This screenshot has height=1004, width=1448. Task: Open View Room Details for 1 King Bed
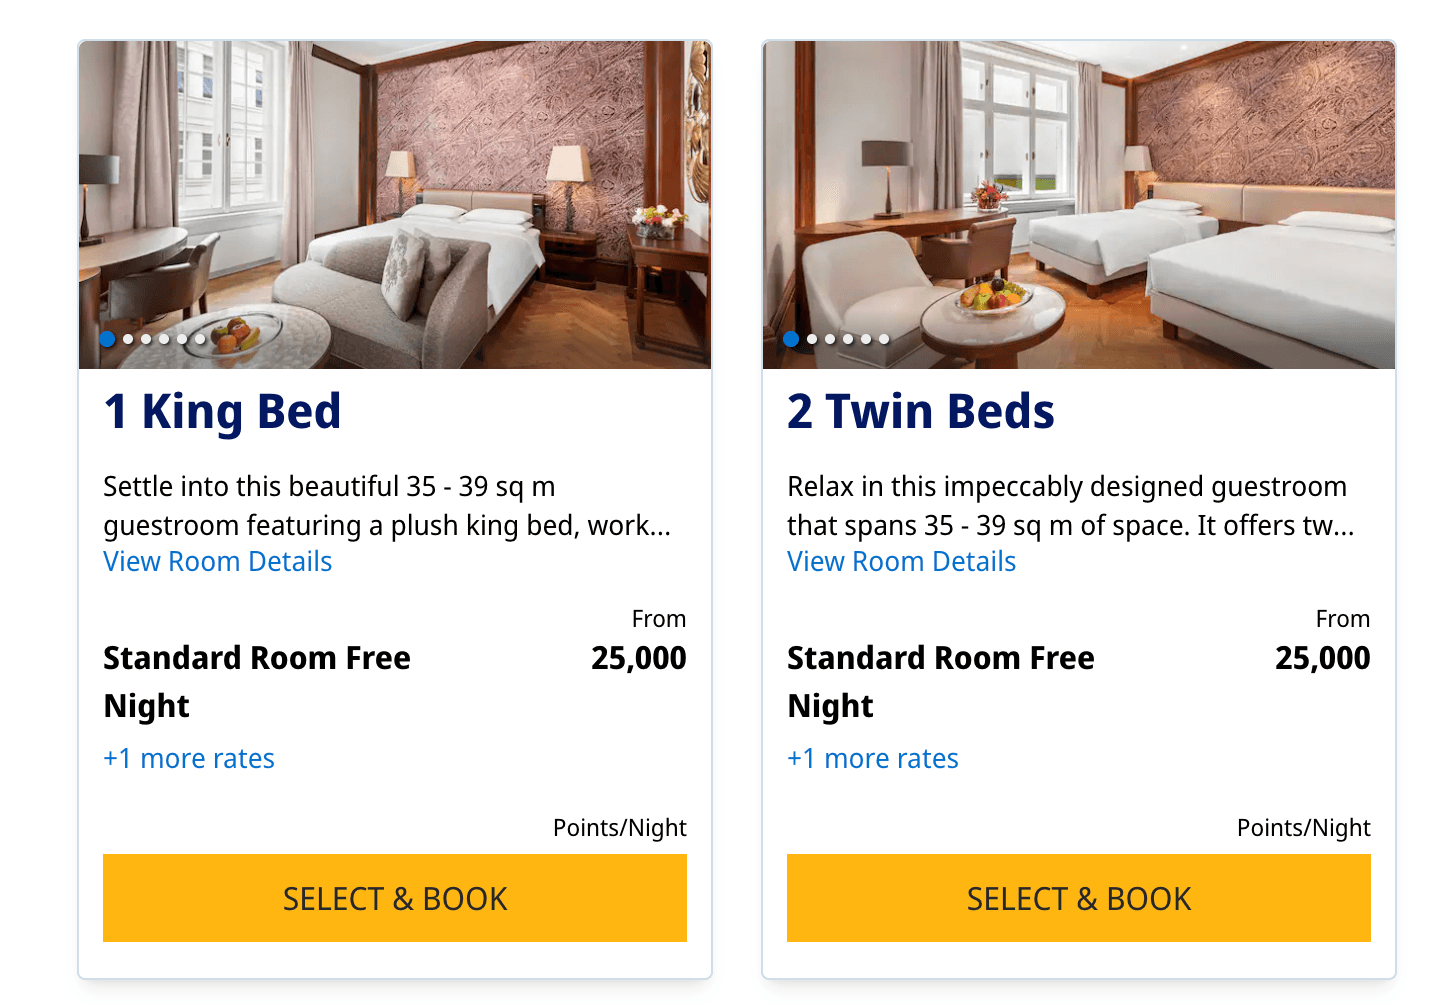click(218, 562)
